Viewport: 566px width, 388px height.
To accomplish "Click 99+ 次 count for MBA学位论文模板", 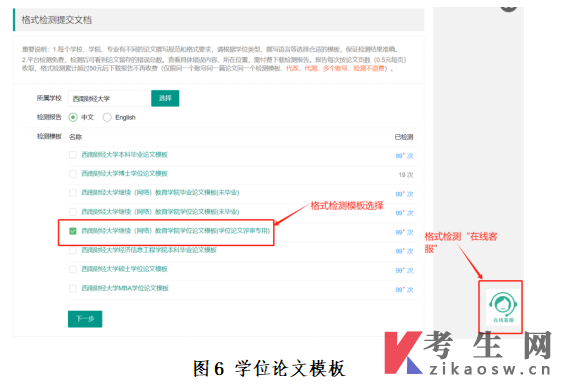I will pos(404,289).
